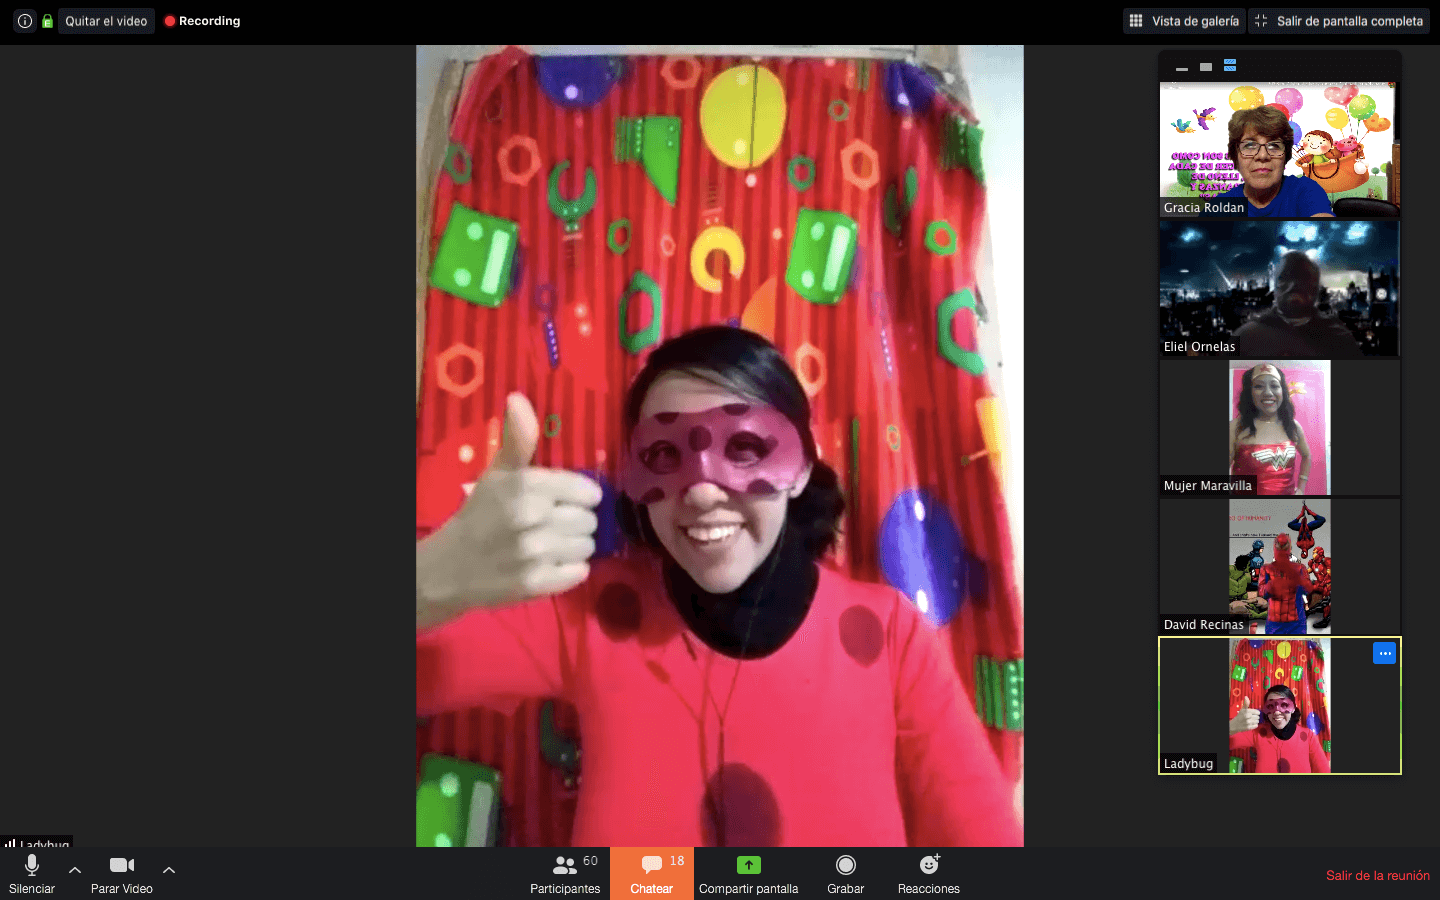Click Compartir pantalla to share screen
The width and height of the screenshot is (1440, 900).
coord(748,874)
